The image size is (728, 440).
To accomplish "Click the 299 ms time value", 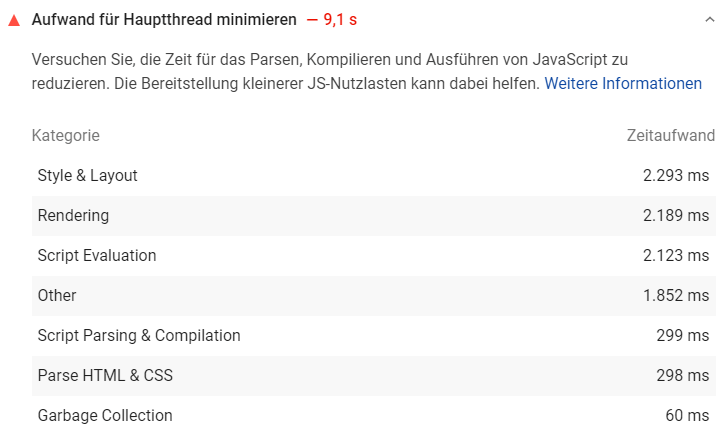I will tap(682, 335).
